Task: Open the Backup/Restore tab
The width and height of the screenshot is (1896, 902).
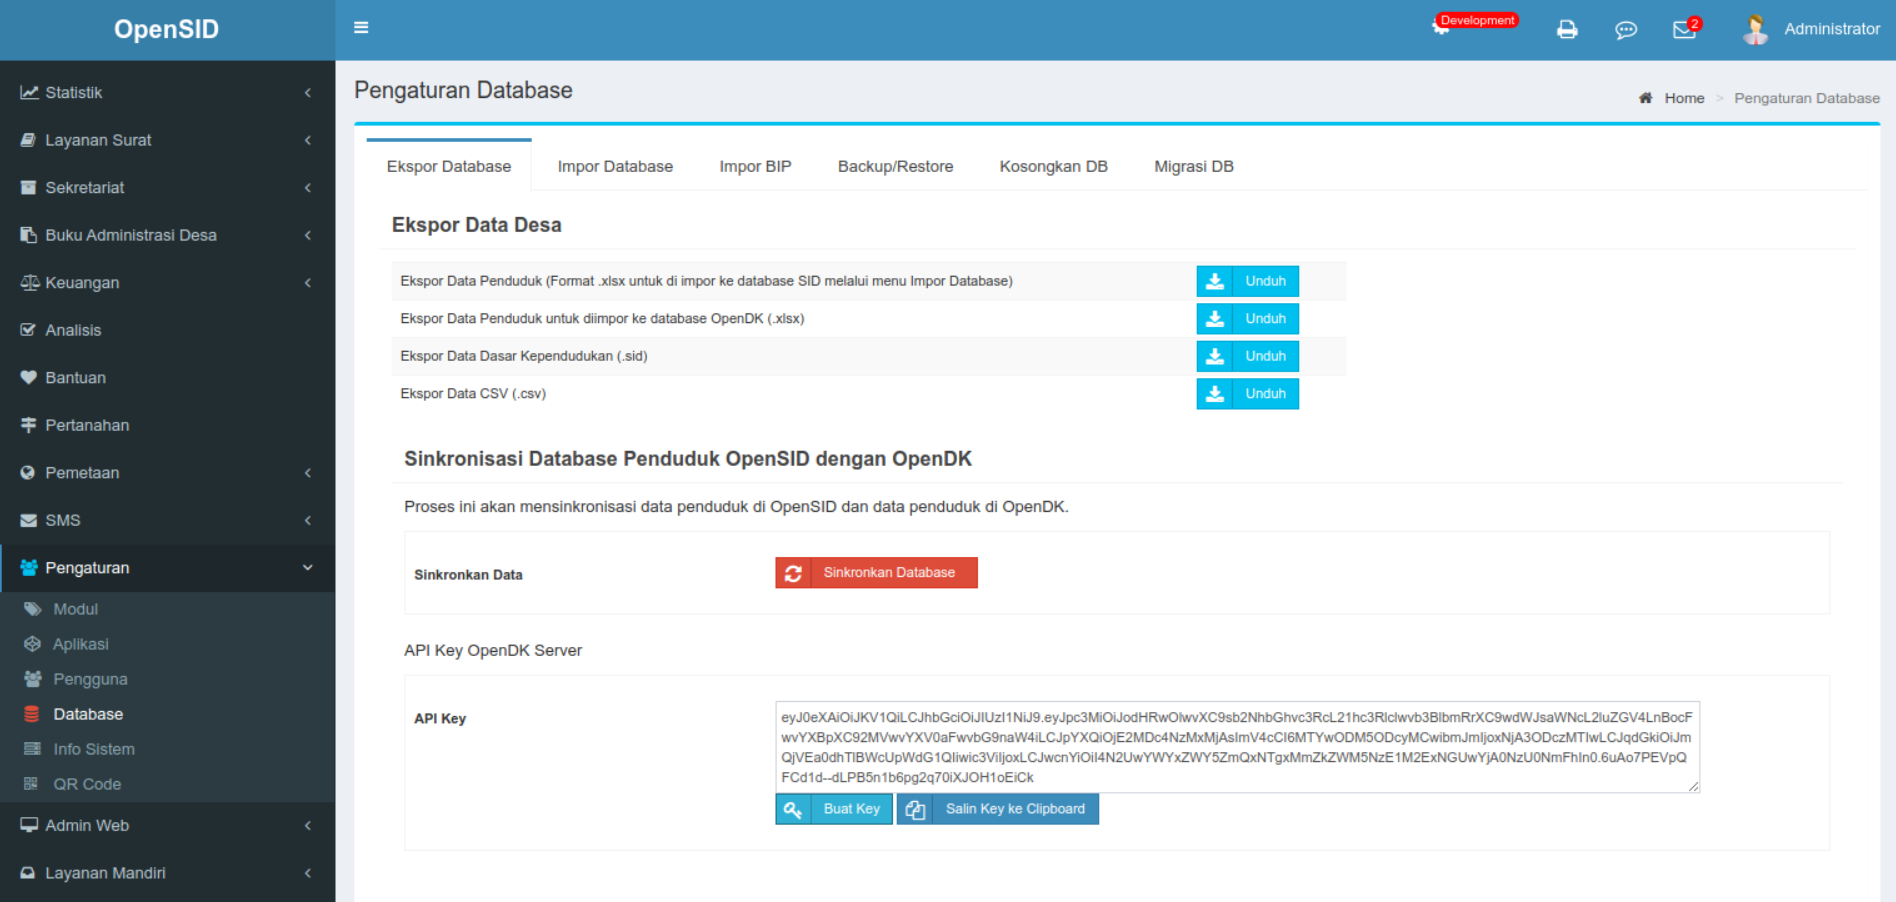Action: (x=895, y=166)
